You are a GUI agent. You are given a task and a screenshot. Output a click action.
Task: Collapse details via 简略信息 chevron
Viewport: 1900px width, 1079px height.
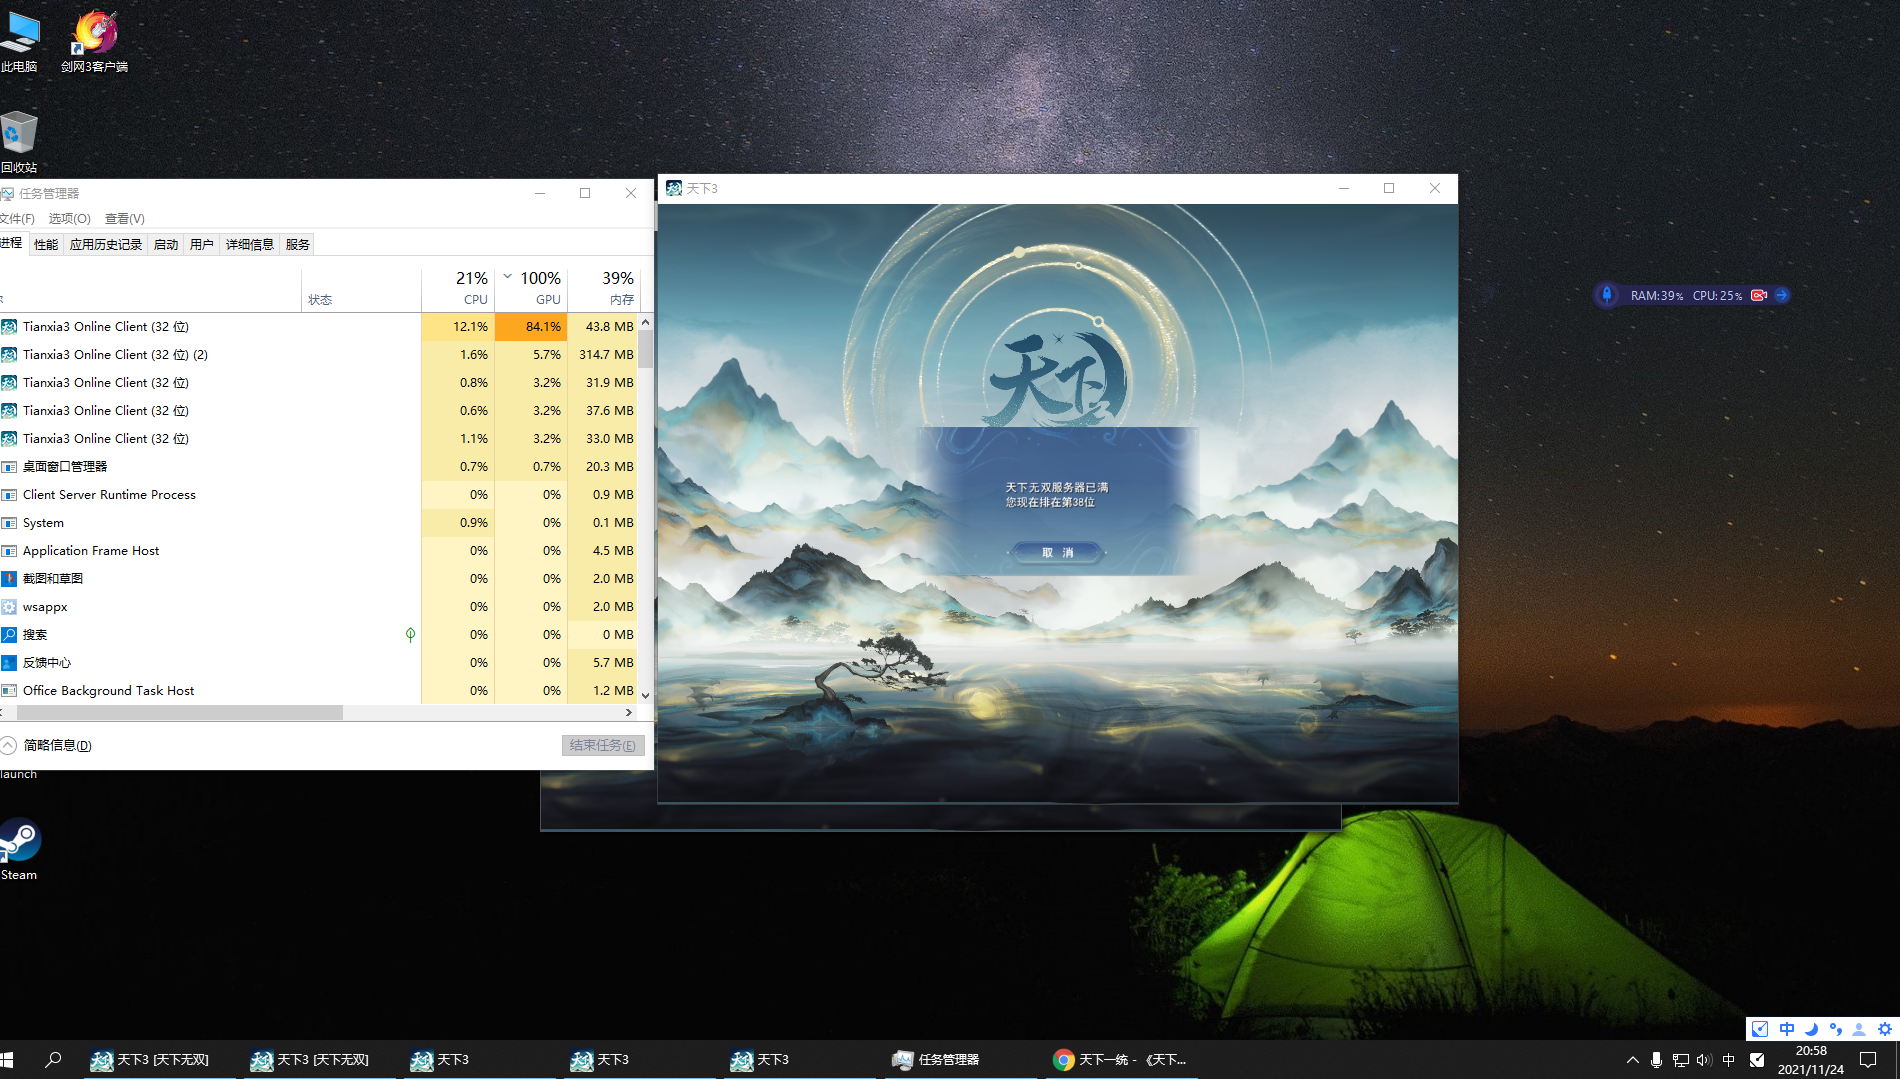pos(8,745)
